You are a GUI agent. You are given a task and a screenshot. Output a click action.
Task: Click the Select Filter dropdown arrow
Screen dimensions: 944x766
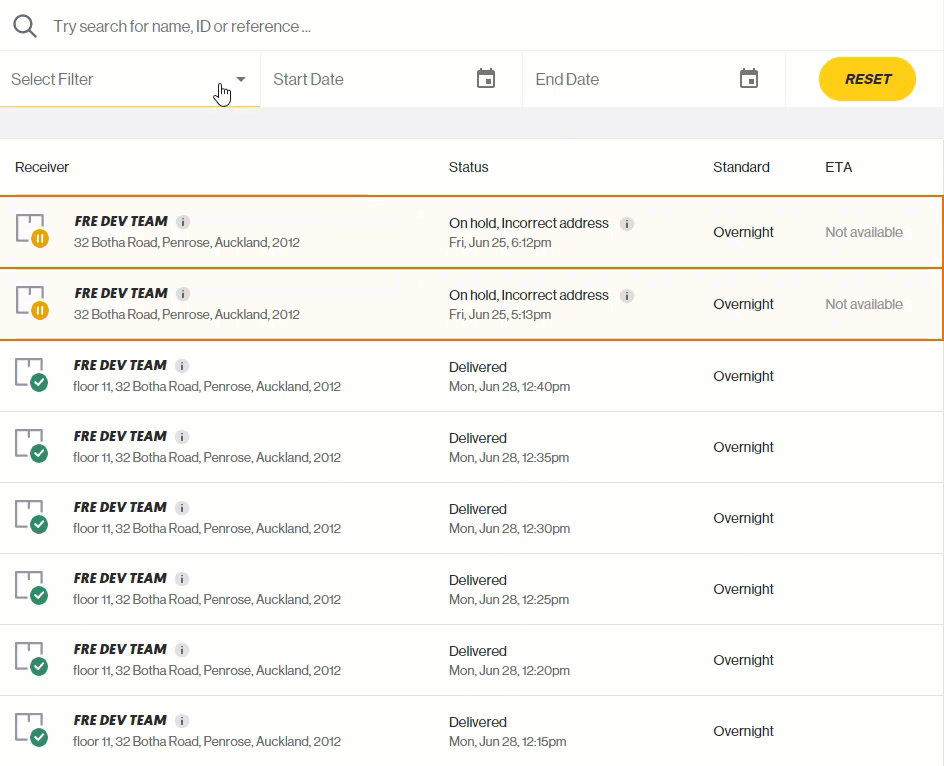pos(240,78)
